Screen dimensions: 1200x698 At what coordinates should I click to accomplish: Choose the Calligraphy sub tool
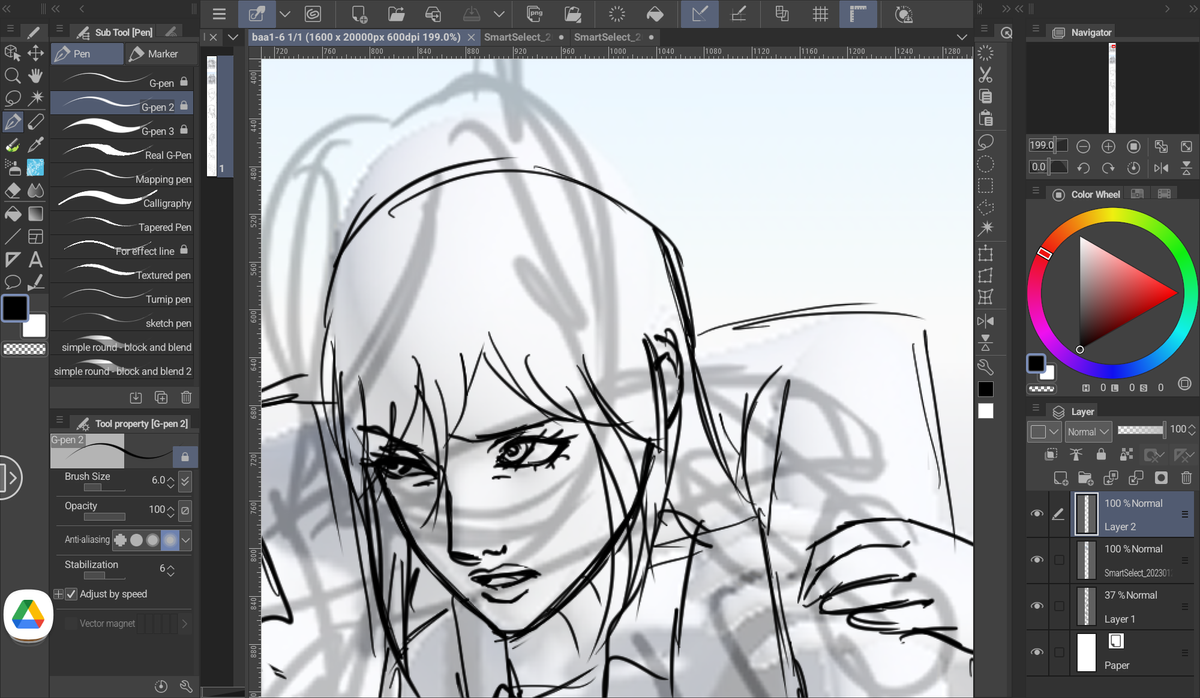[x=121, y=203]
